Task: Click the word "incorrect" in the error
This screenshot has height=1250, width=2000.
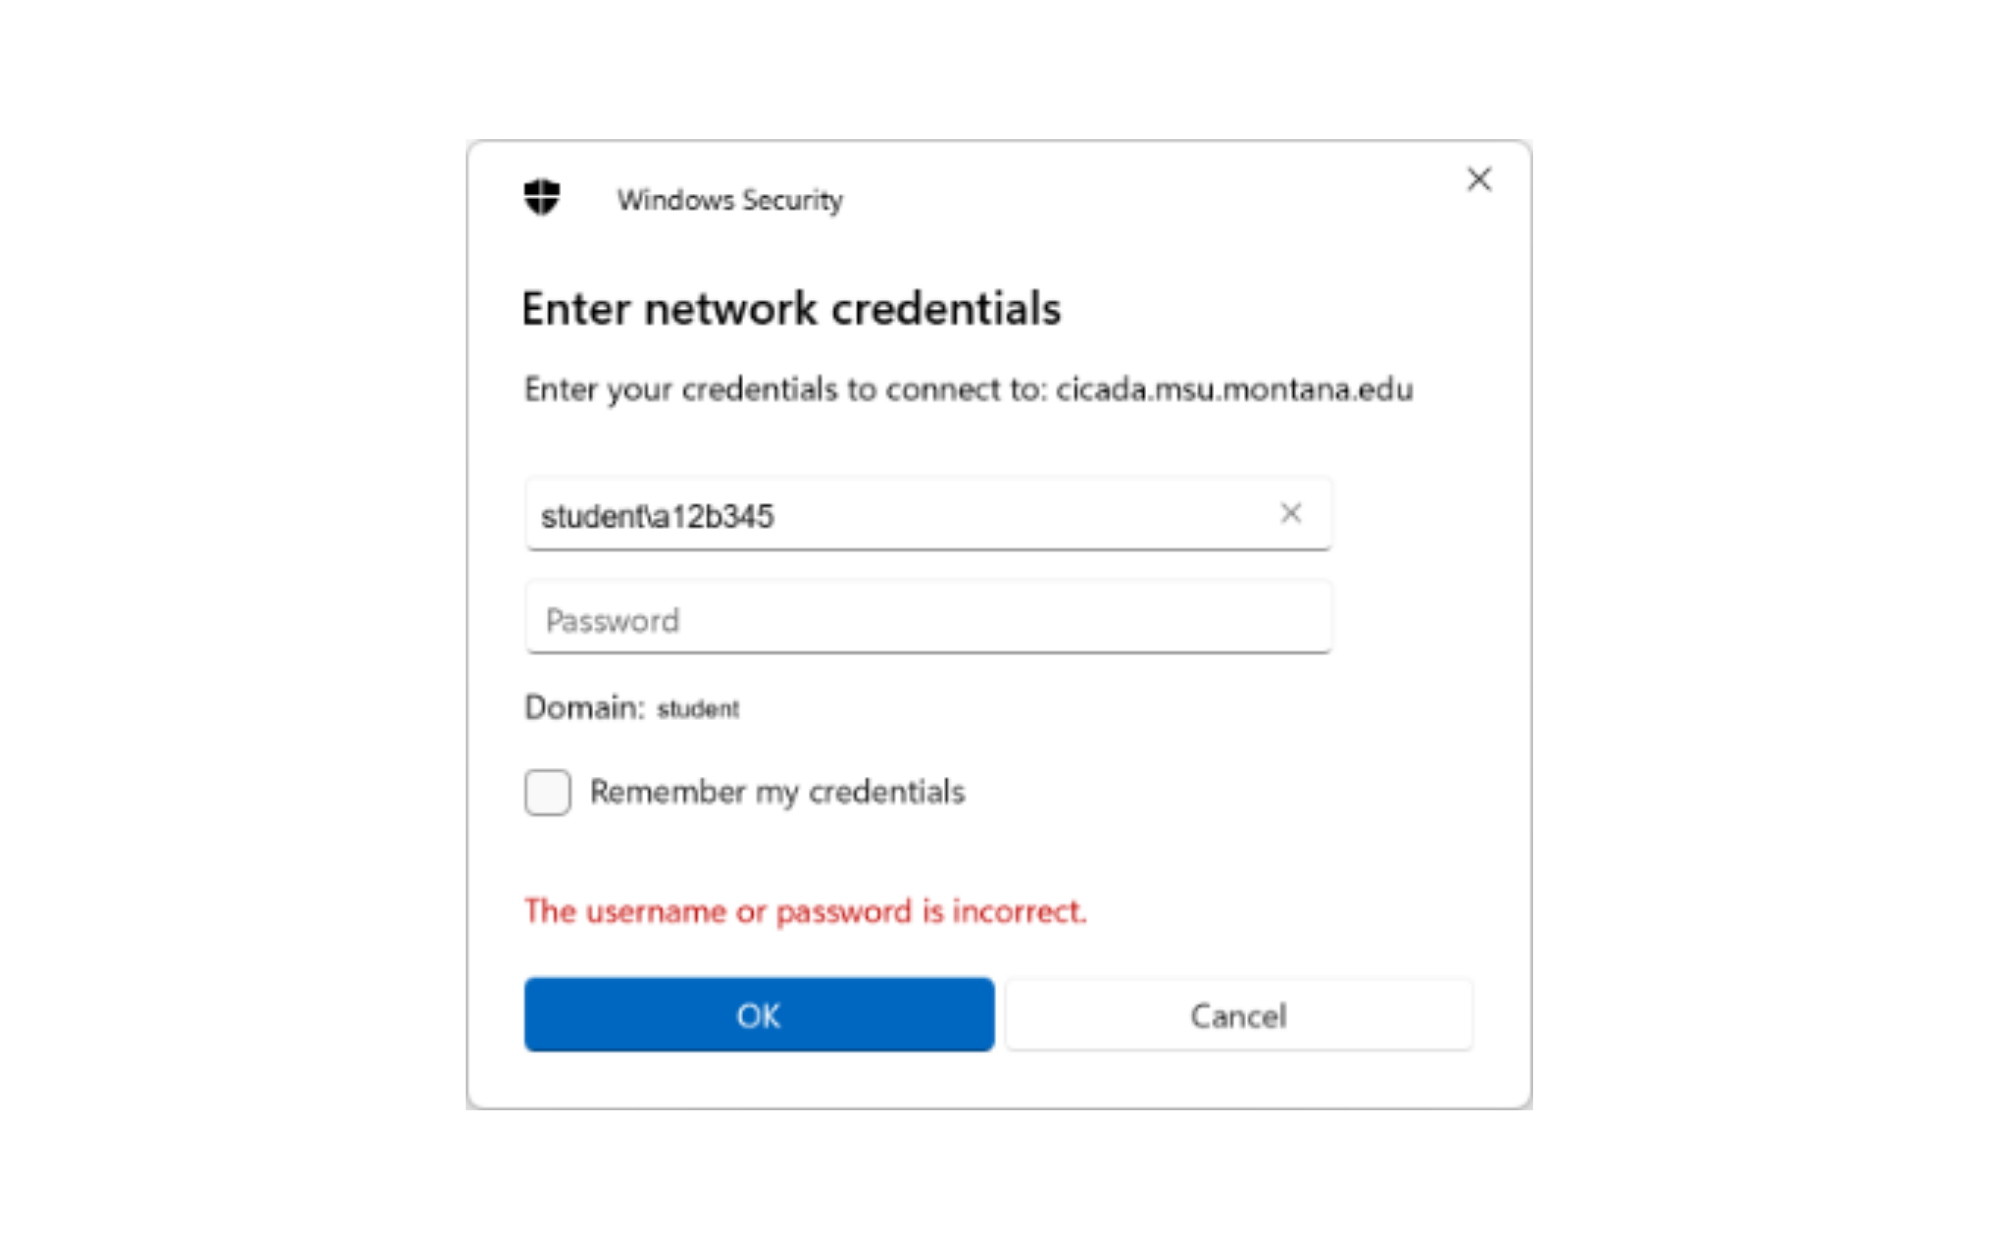Action: coord(1018,911)
